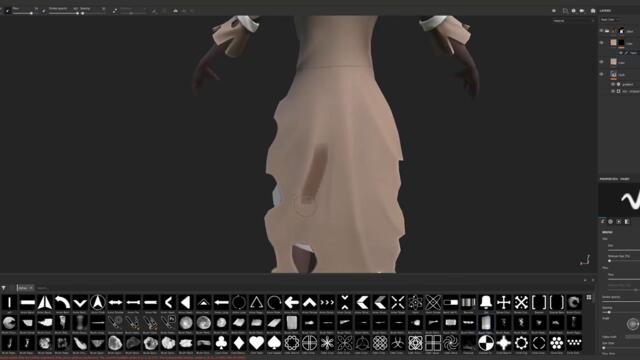Select the dashed circle alpha
Screen dimensions: 640x360
[539, 343]
